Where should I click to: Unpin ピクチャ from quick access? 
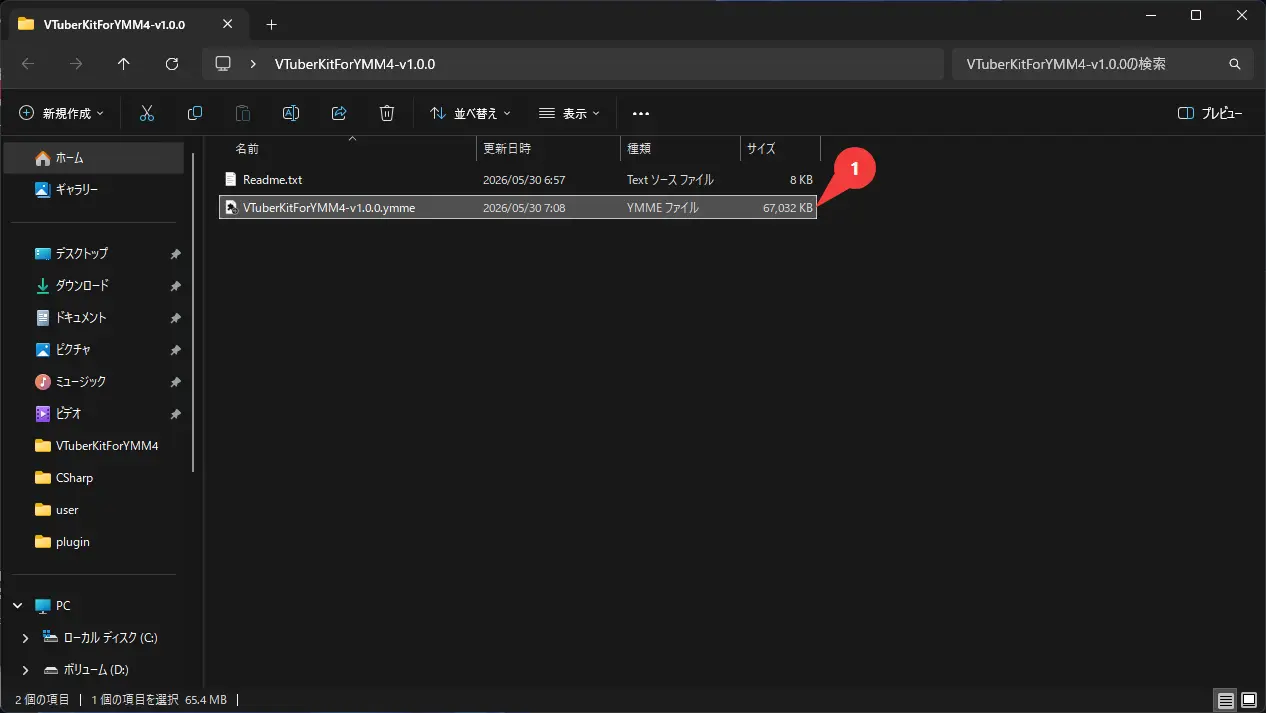point(175,350)
